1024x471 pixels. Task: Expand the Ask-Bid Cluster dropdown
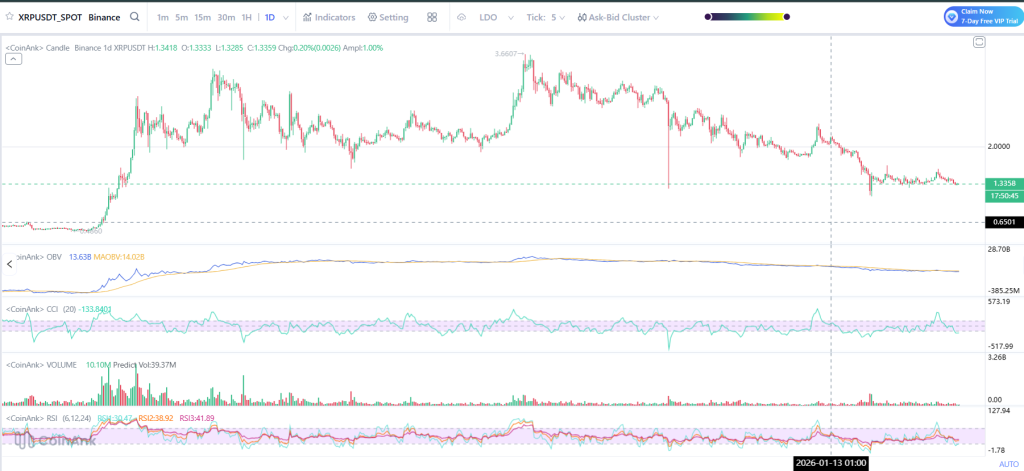[x=626, y=17]
